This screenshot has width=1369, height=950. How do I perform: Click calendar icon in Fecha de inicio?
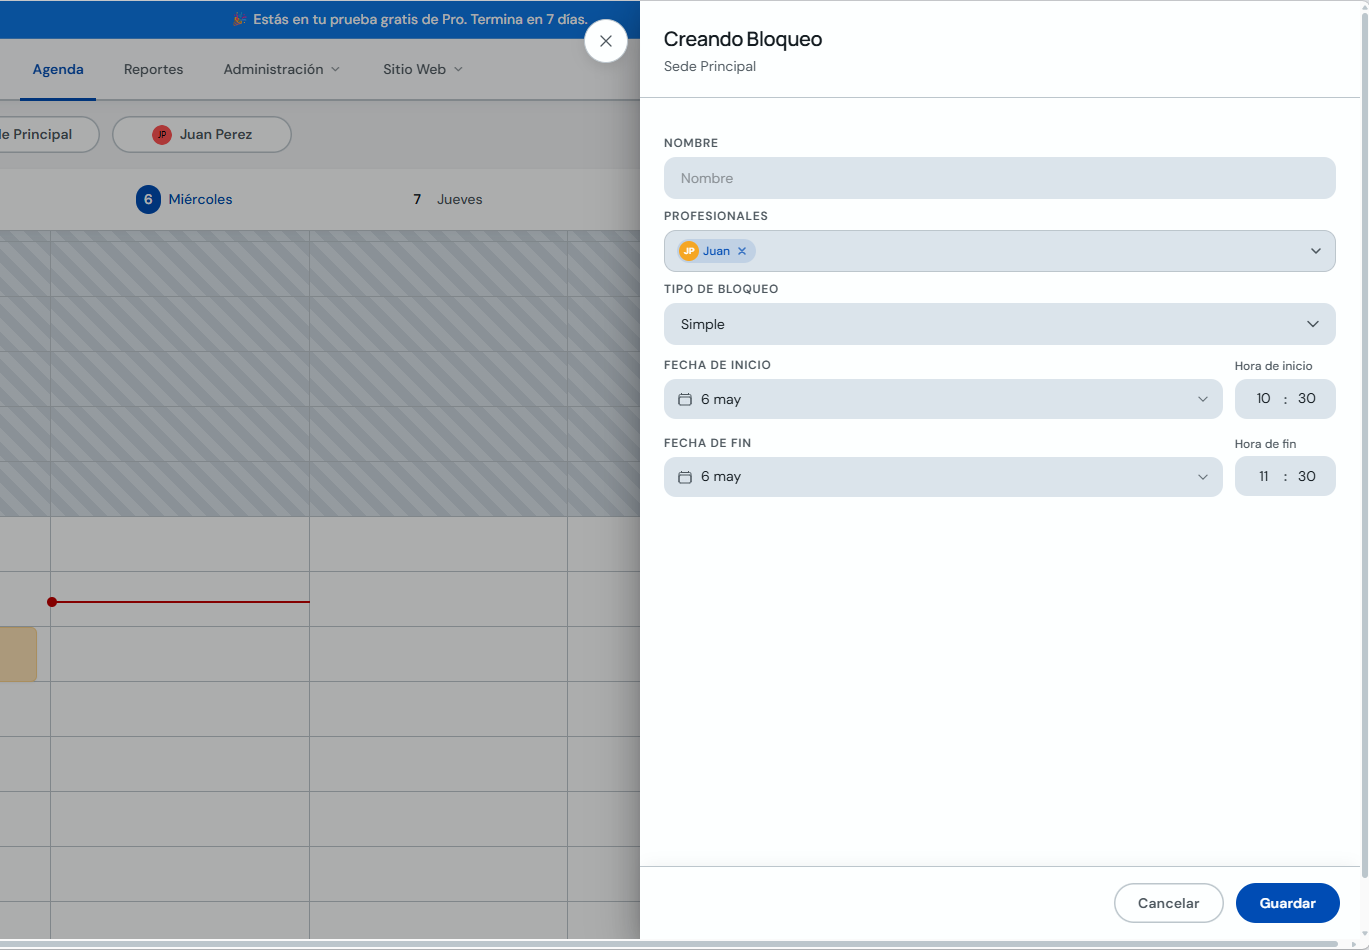pyautogui.click(x=685, y=399)
